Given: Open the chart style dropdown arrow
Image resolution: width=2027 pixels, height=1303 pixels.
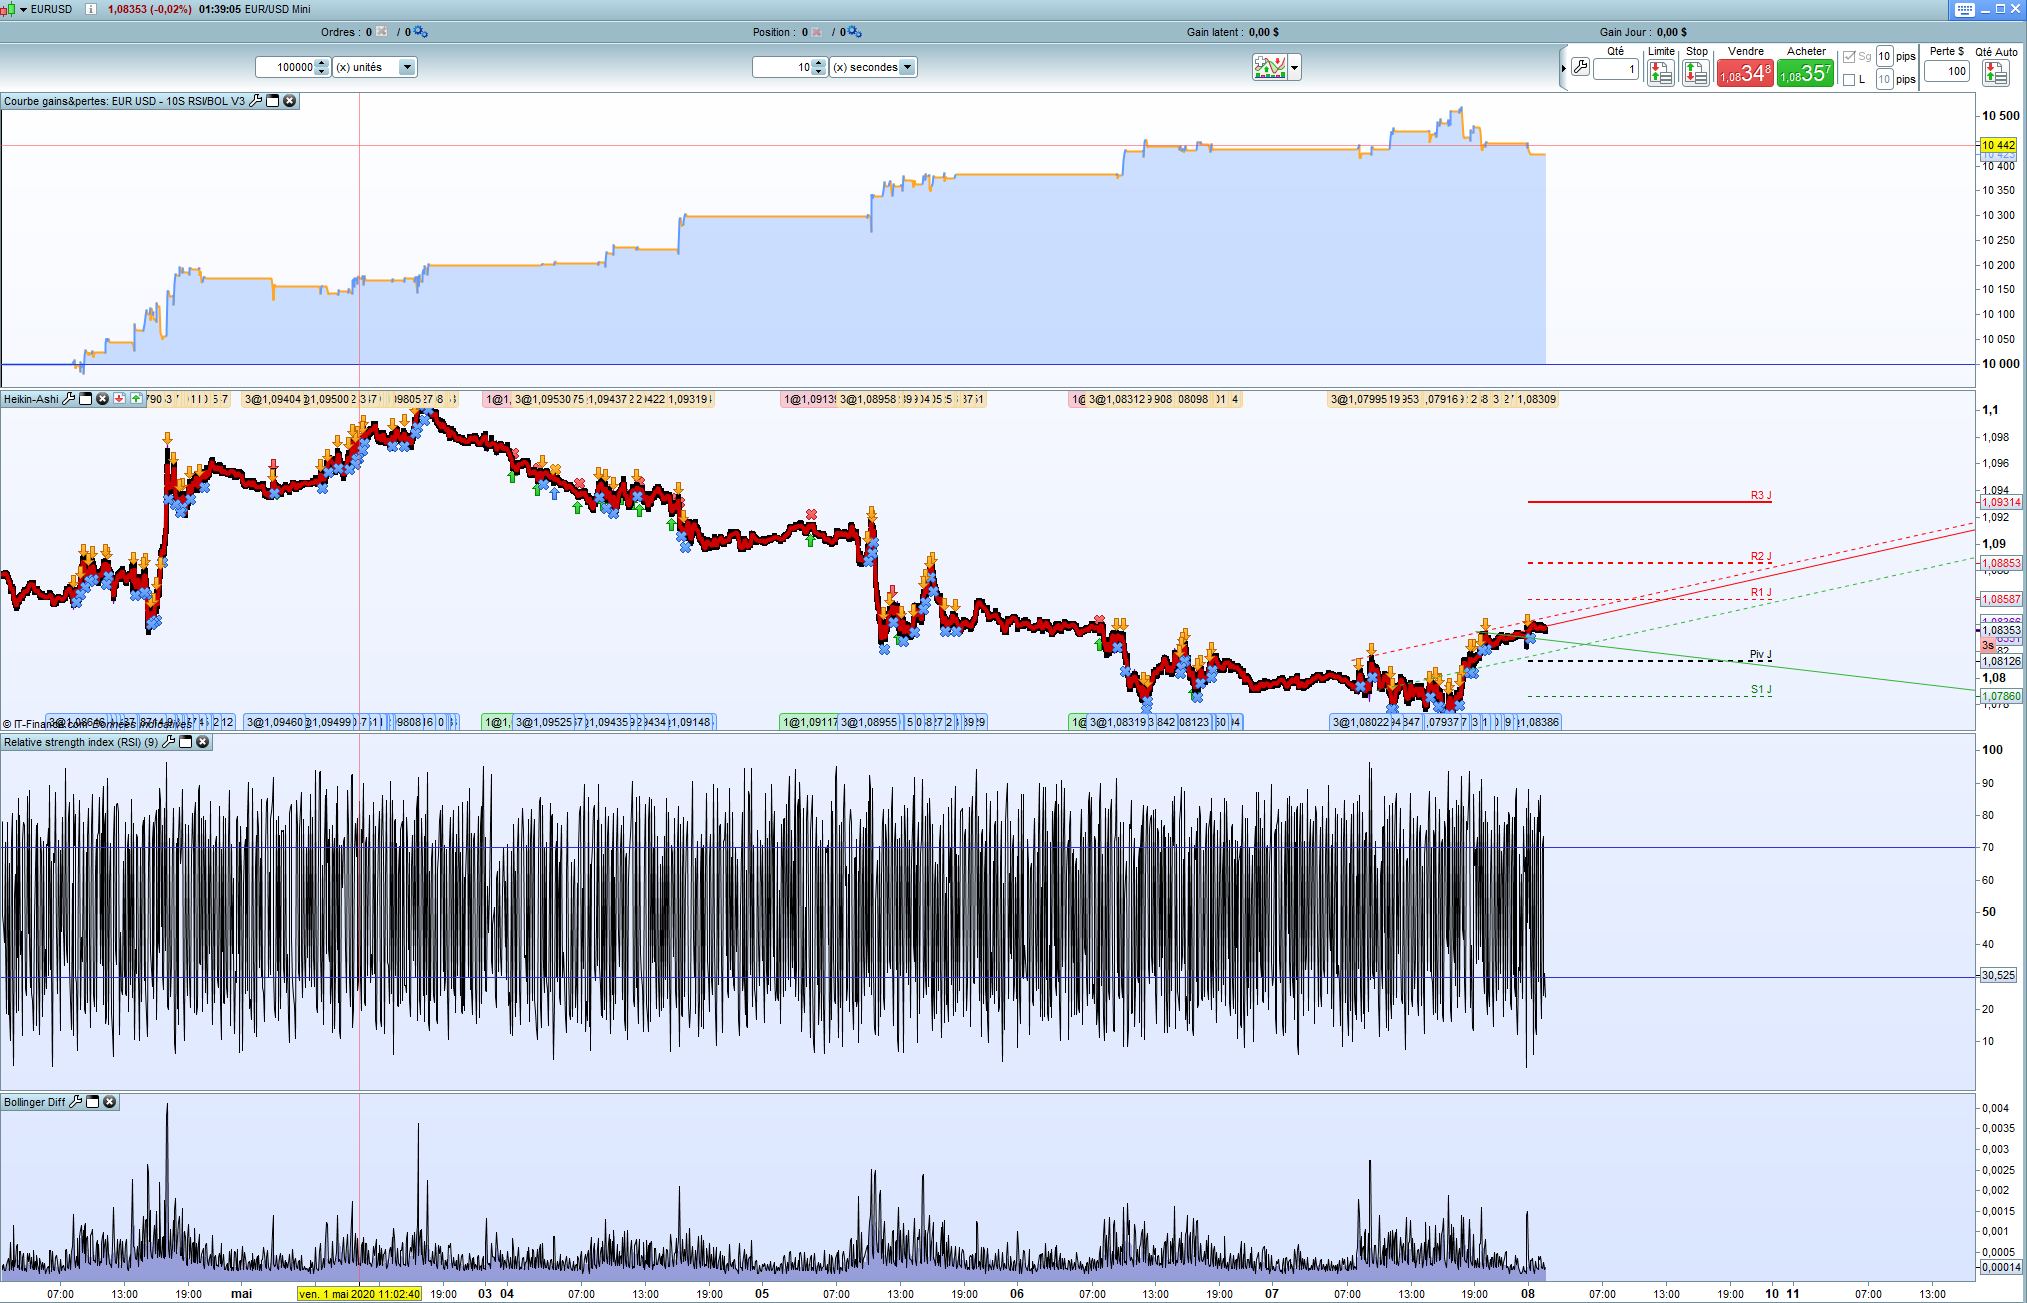Looking at the screenshot, I should point(1295,68).
